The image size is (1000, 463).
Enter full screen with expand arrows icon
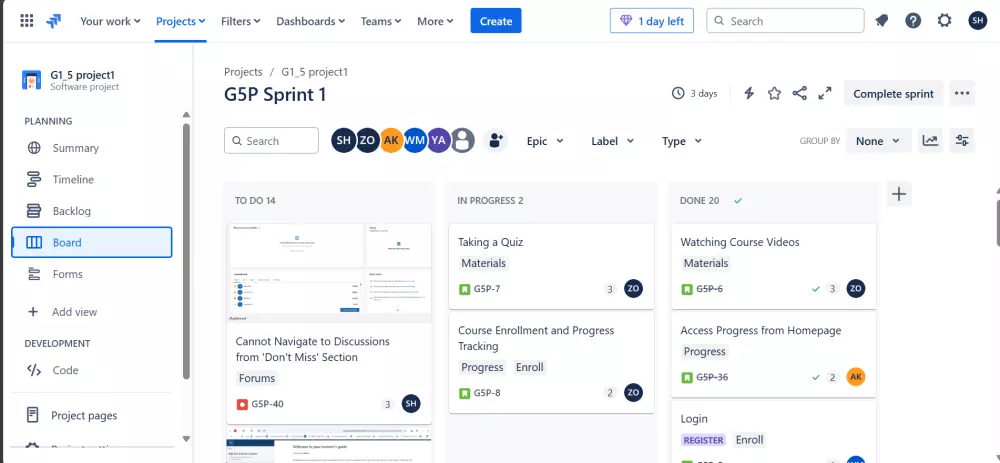pyautogui.click(x=825, y=94)
